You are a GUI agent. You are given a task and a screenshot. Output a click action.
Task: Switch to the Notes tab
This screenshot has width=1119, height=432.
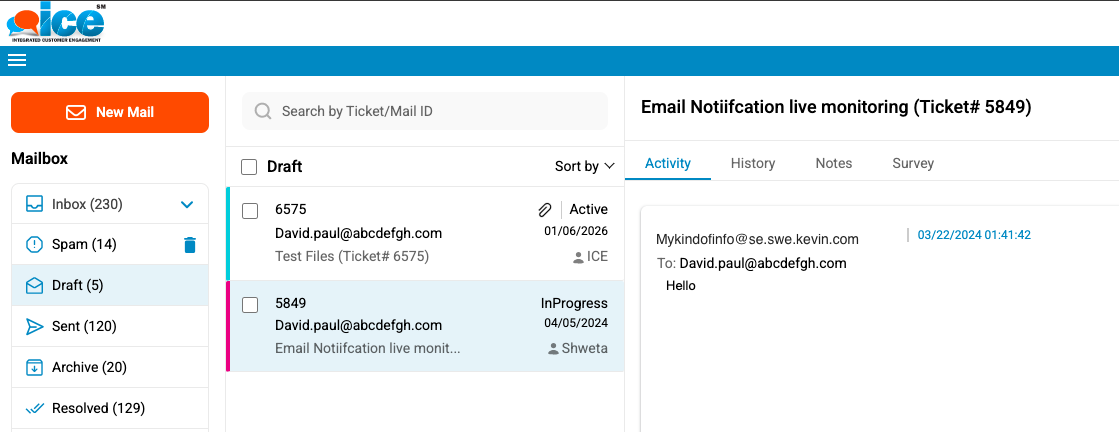pyautogui.click(x=833, y=163)
